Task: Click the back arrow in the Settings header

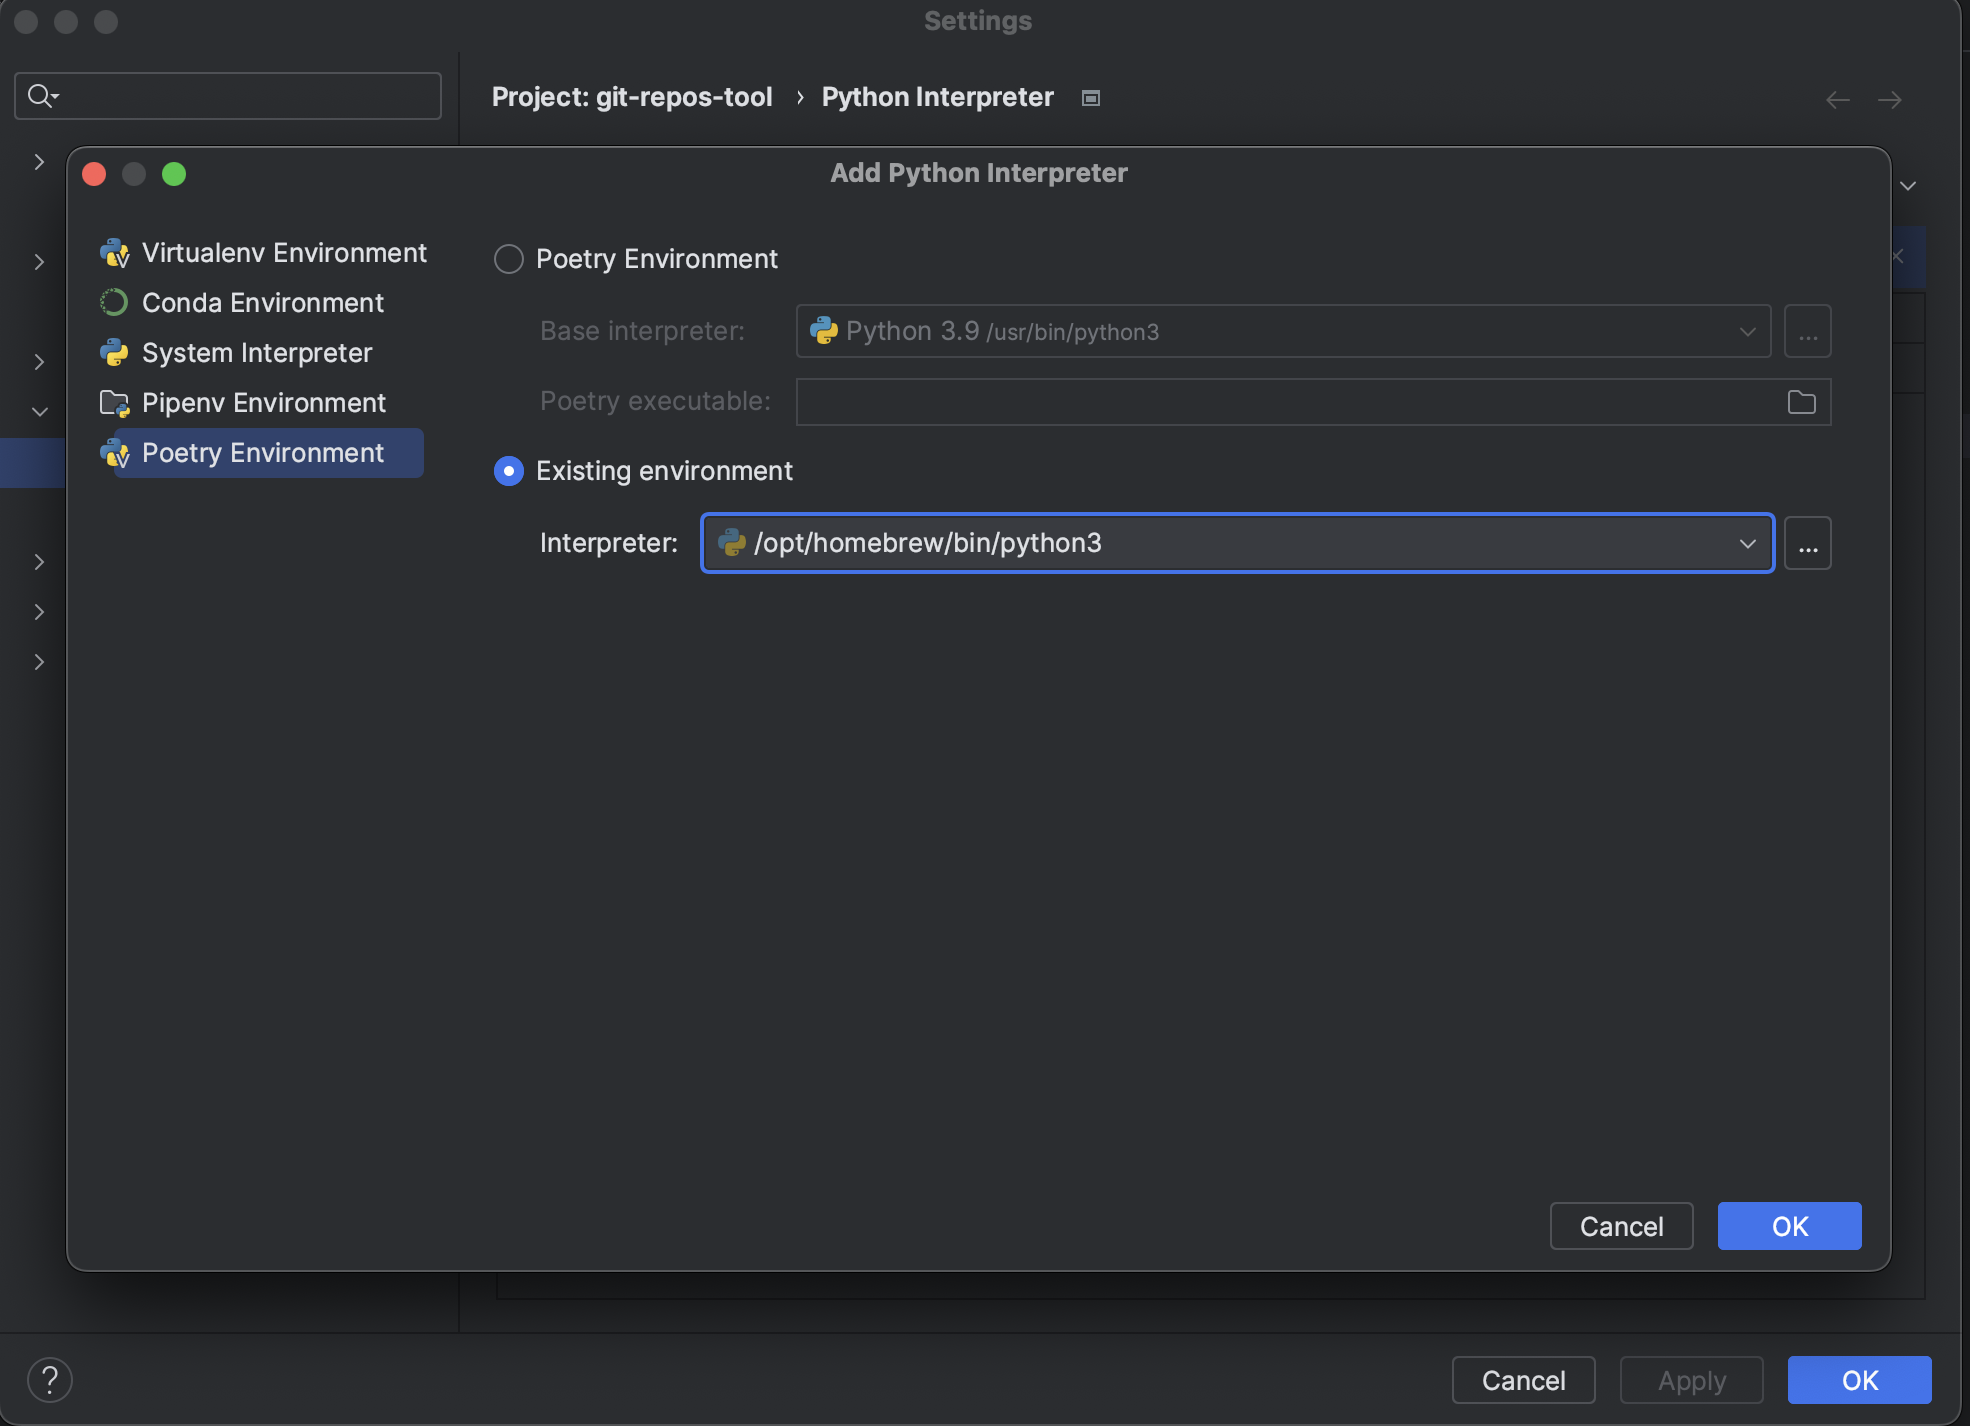Action: [x=1837, y=100]
